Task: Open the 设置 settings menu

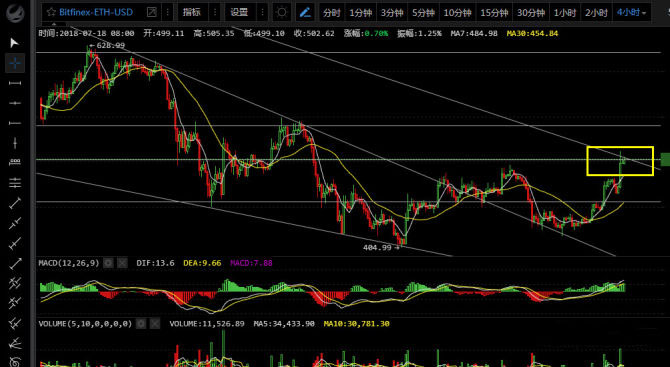Action: click(x=239, y=12)
